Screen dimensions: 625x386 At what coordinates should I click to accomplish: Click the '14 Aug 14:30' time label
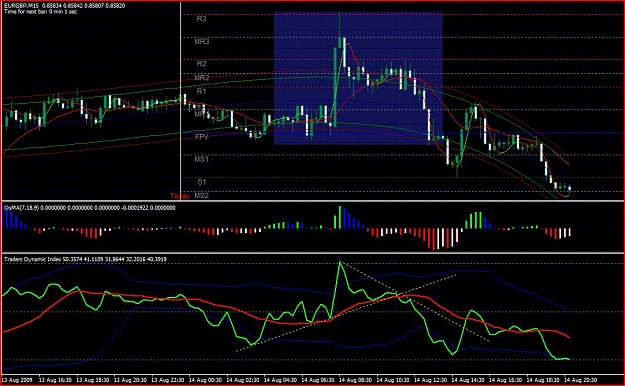tap(468, 380)
